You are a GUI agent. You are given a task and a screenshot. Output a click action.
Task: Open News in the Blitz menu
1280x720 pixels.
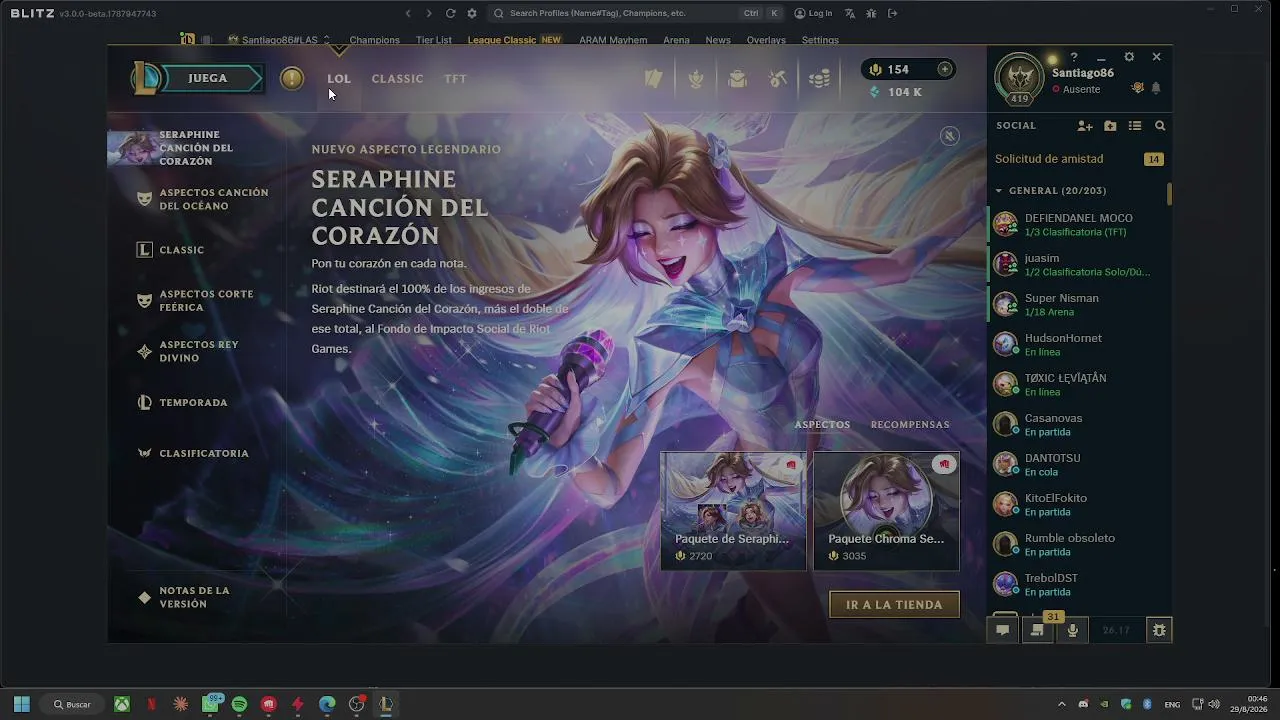coord(718,40)
